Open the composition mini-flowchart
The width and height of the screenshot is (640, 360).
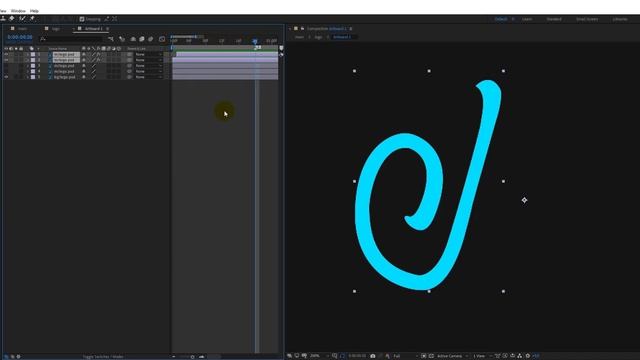(x=111, y=39)
